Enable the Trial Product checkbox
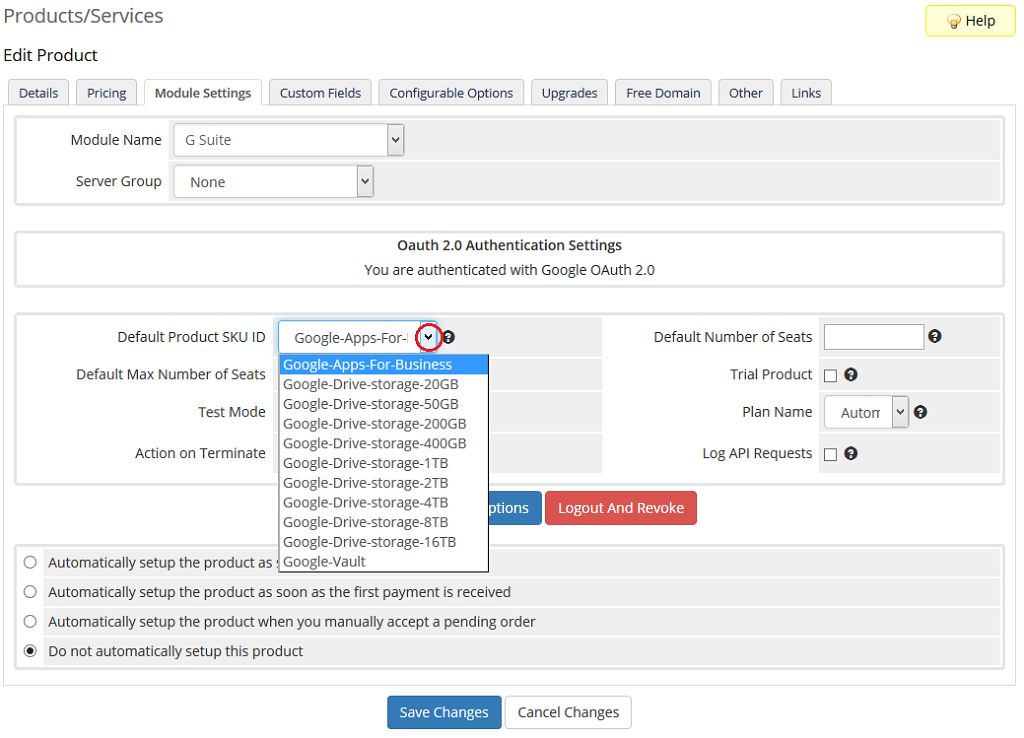This screenshot has width=1024, height=738. pos(830,376)
